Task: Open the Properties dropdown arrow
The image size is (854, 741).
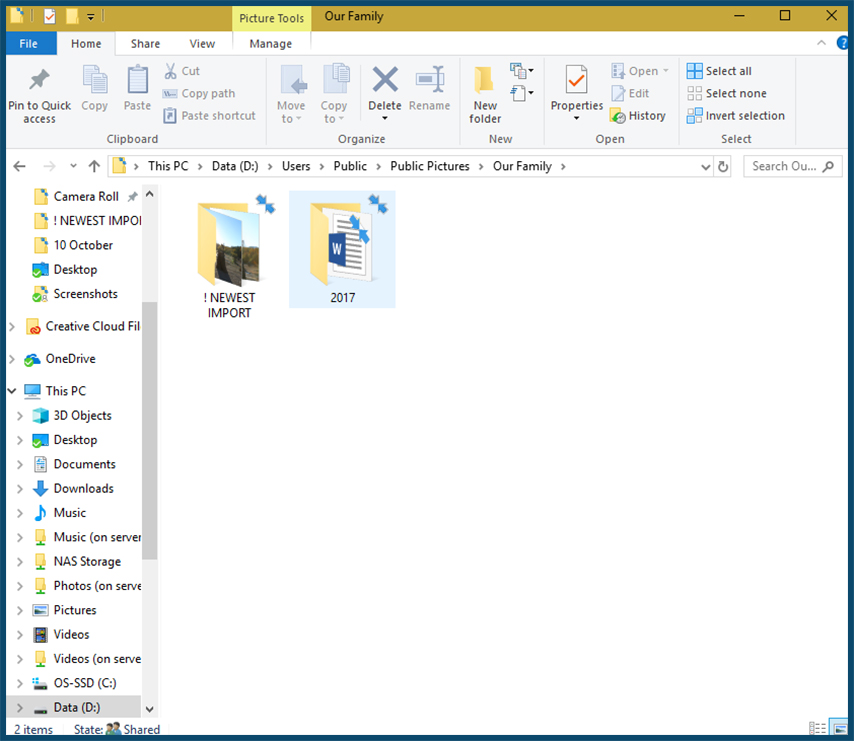Action: click(576, 118)
